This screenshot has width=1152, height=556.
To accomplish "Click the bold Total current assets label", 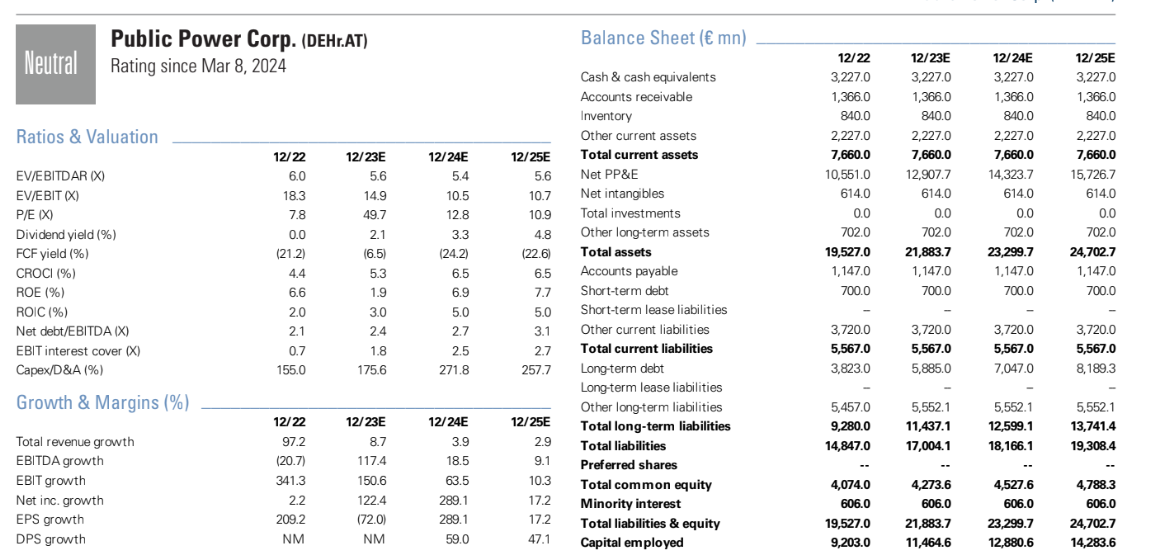I will [x=639, y=155].
